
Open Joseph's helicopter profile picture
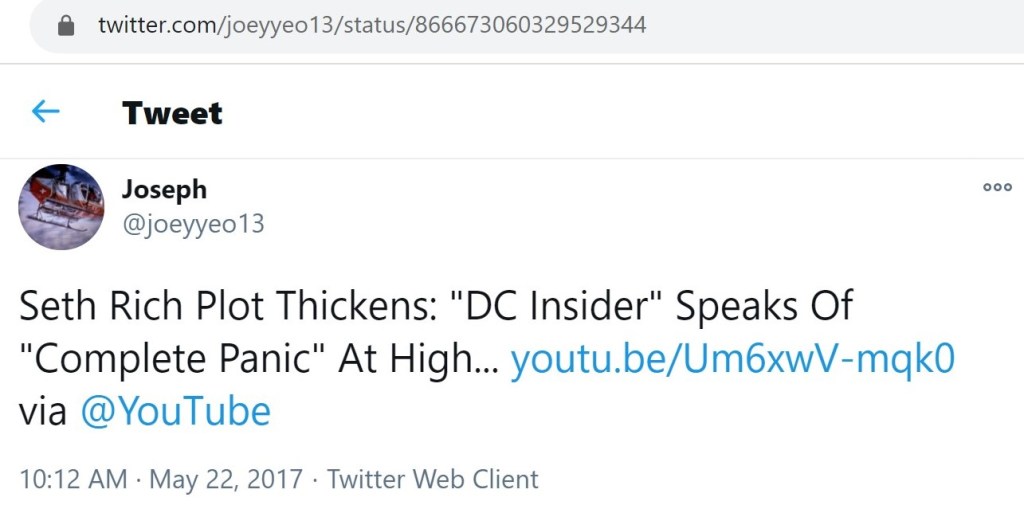61,207
